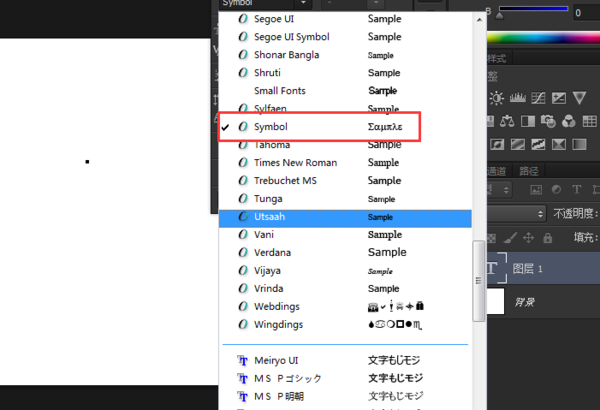Viewport: 600px width, 410px height.
Task: Filter layers by pixel layers icon
Action: (x=536, y=189)
